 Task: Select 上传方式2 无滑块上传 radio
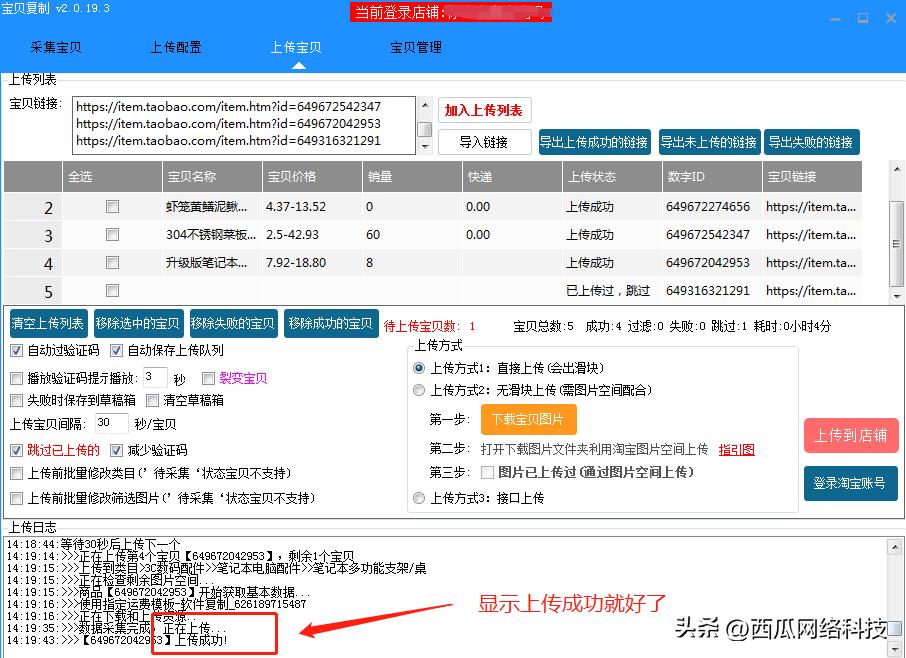419,391
